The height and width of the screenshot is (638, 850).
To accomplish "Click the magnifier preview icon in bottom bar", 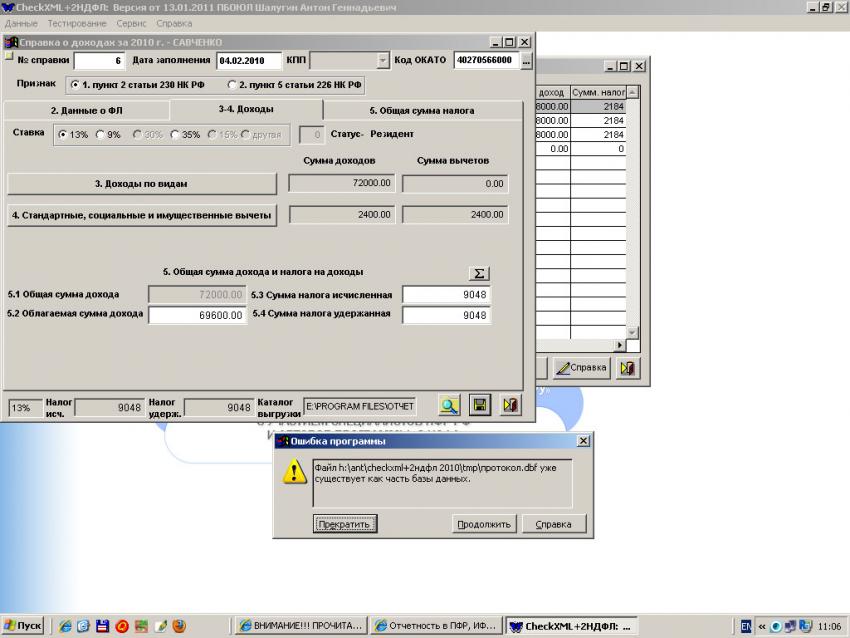I will coord(450,405).
